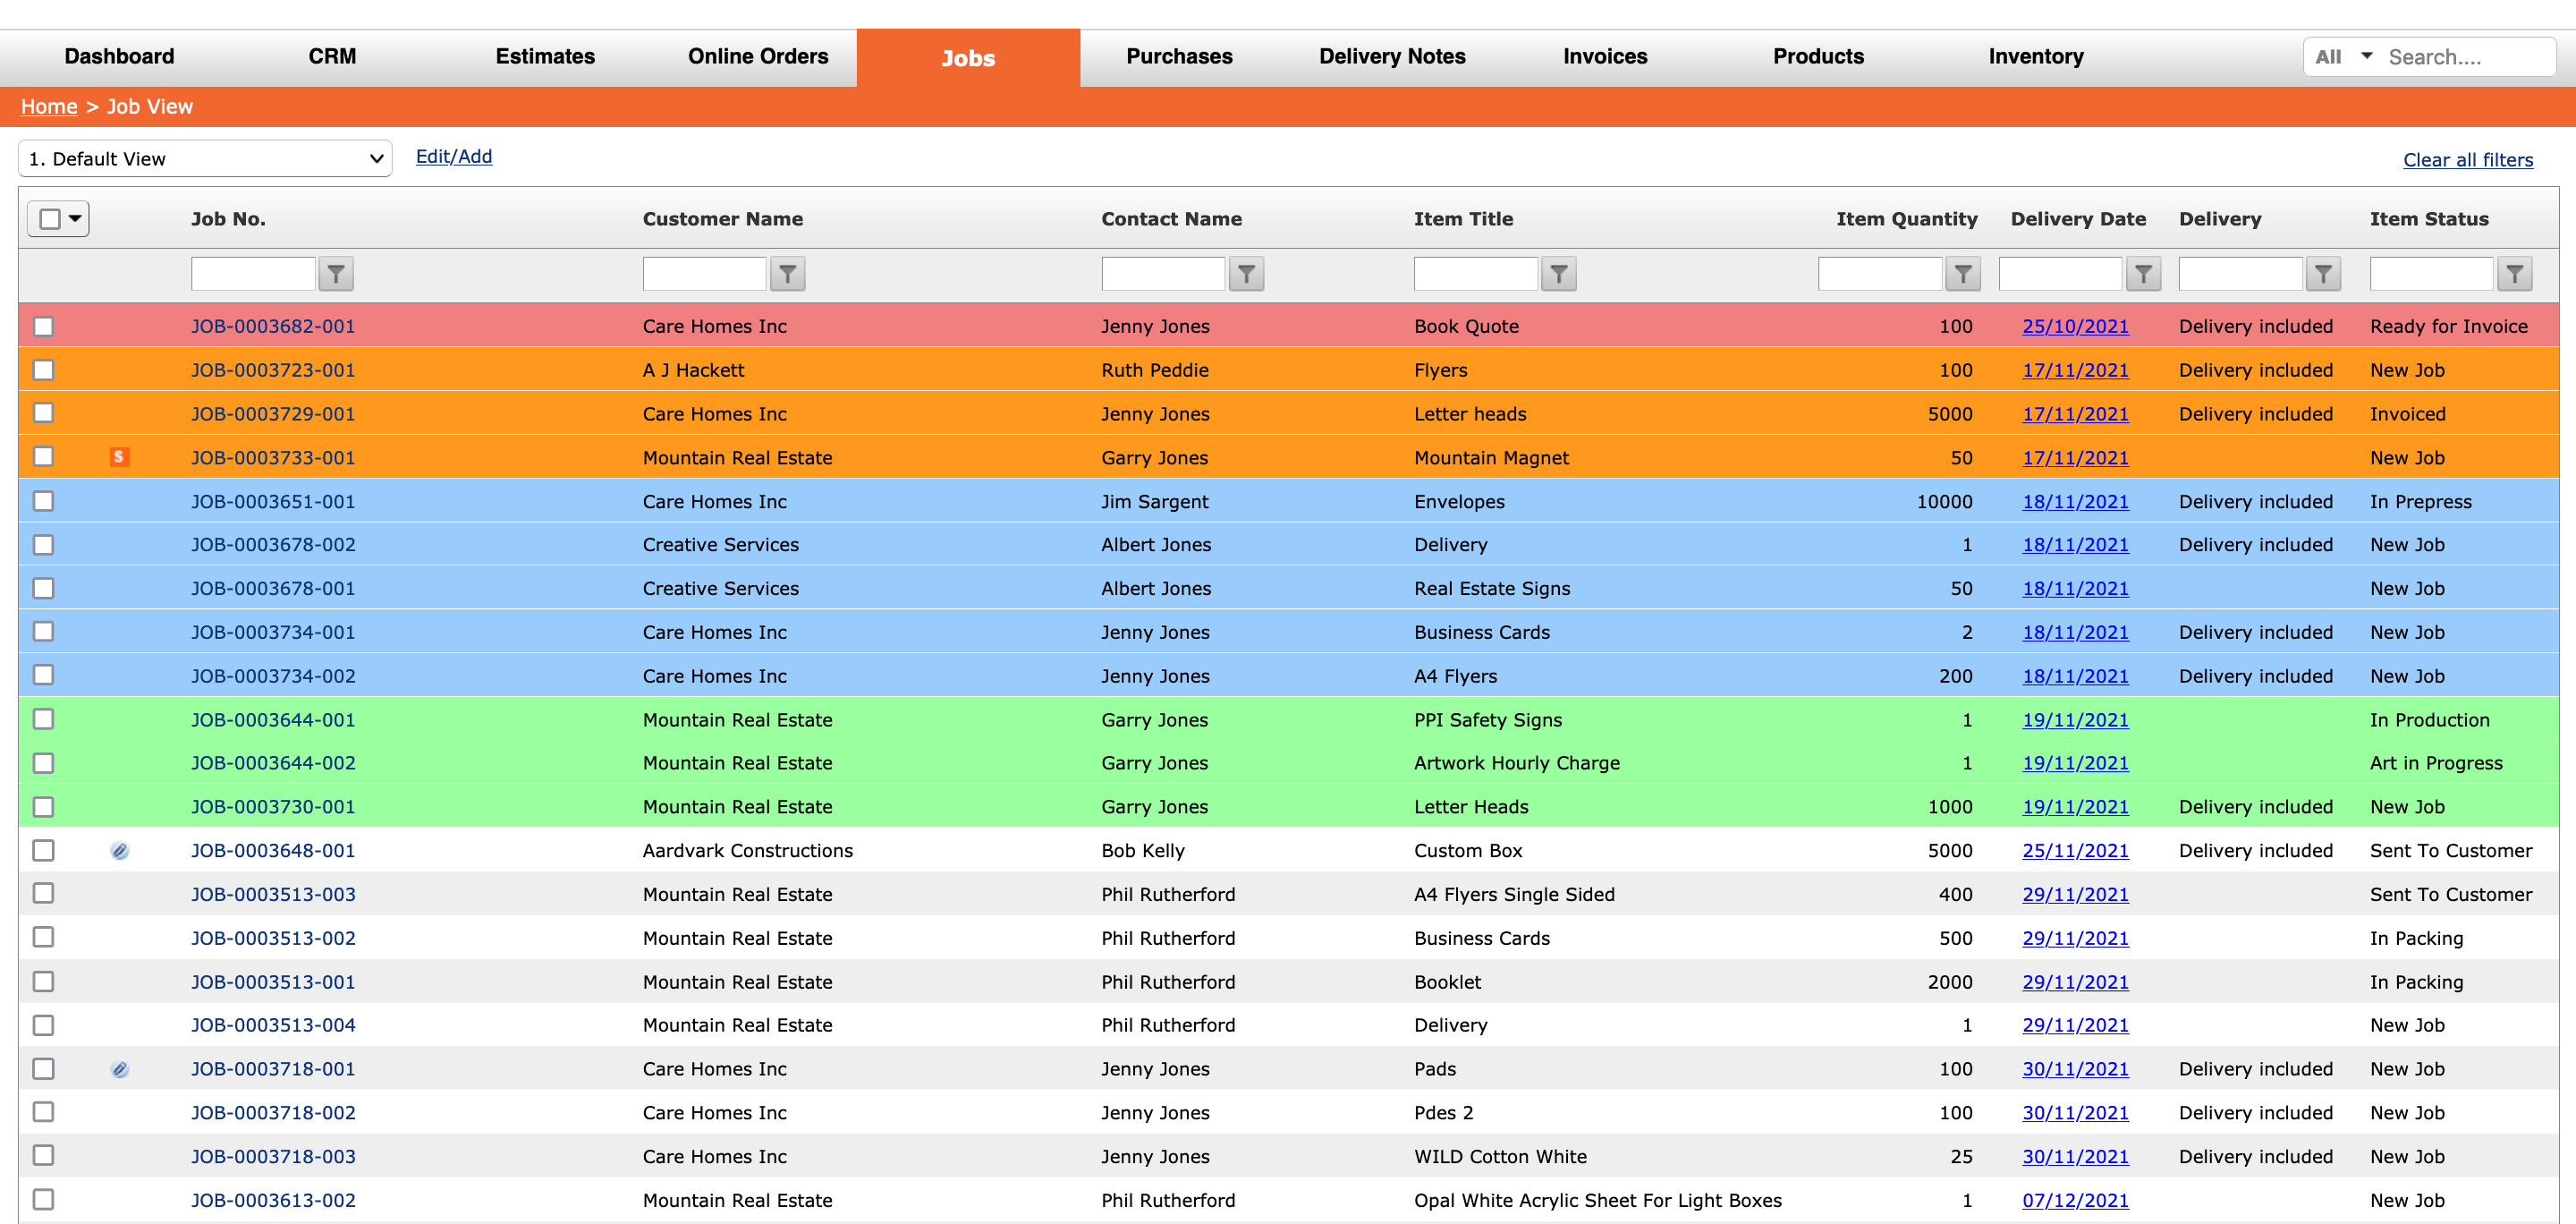Click the Customer Name filter text field
The height and width of the screenshot is (1224, 2576).
pos(704,273)
